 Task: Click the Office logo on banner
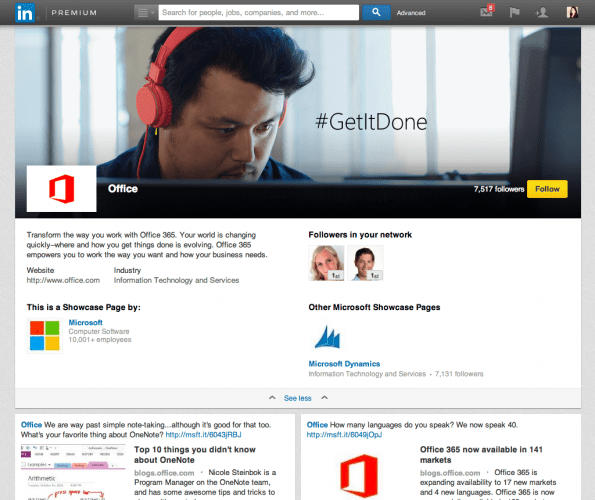pyautogui.click(x=61, y=189)
